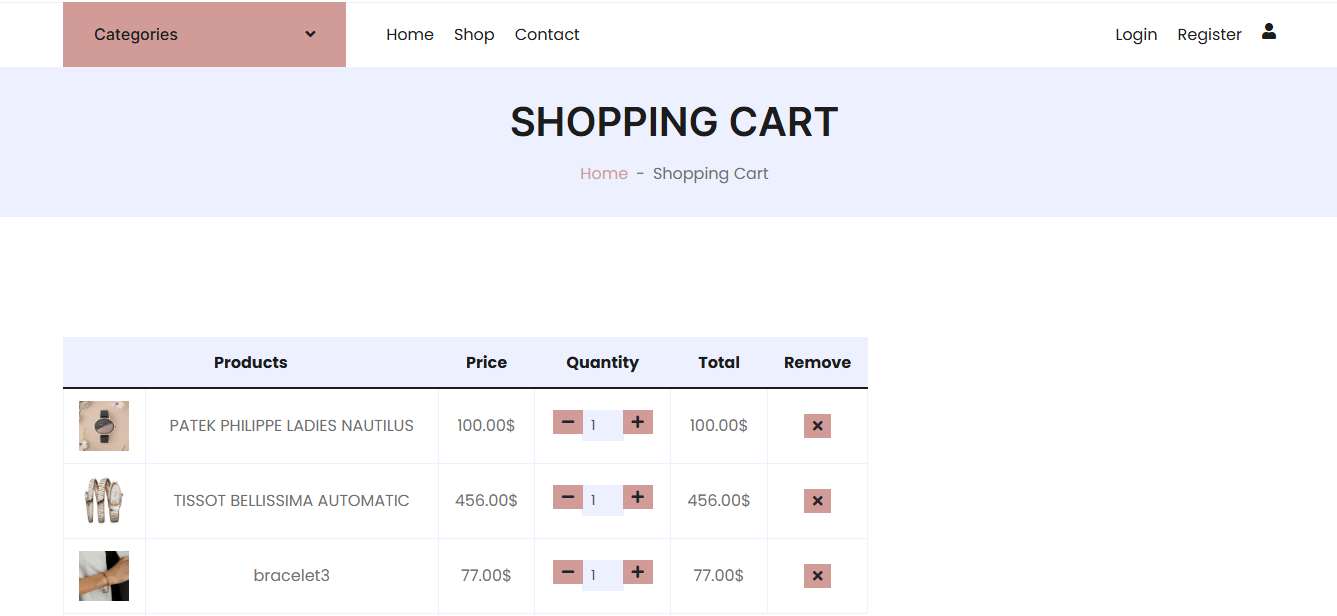Image resolution: width=1337 pixels, height=616 pixels.
Task: Open the Contact page
Action: [x=547, y=35]
